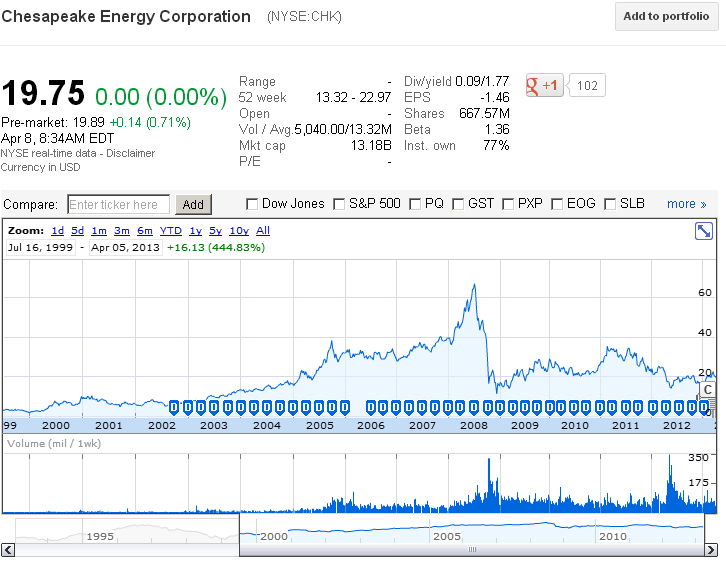Set chart zoom to 5d
Image resolution: width=726 pixels, height=563 pixels.
[77, 231]
